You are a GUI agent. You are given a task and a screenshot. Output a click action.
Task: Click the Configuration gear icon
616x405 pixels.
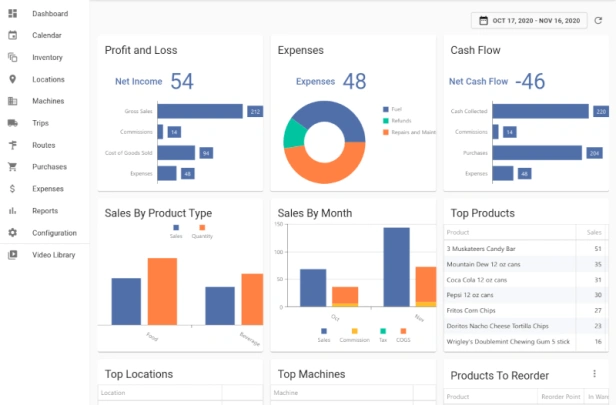12,233
